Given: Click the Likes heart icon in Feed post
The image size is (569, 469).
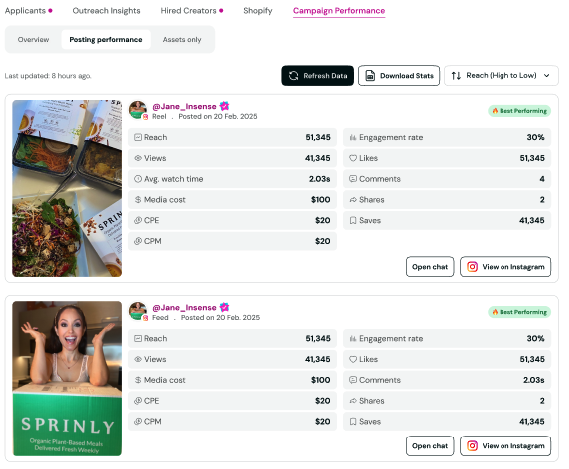Looking at the screenshot, I should (353, 359).
